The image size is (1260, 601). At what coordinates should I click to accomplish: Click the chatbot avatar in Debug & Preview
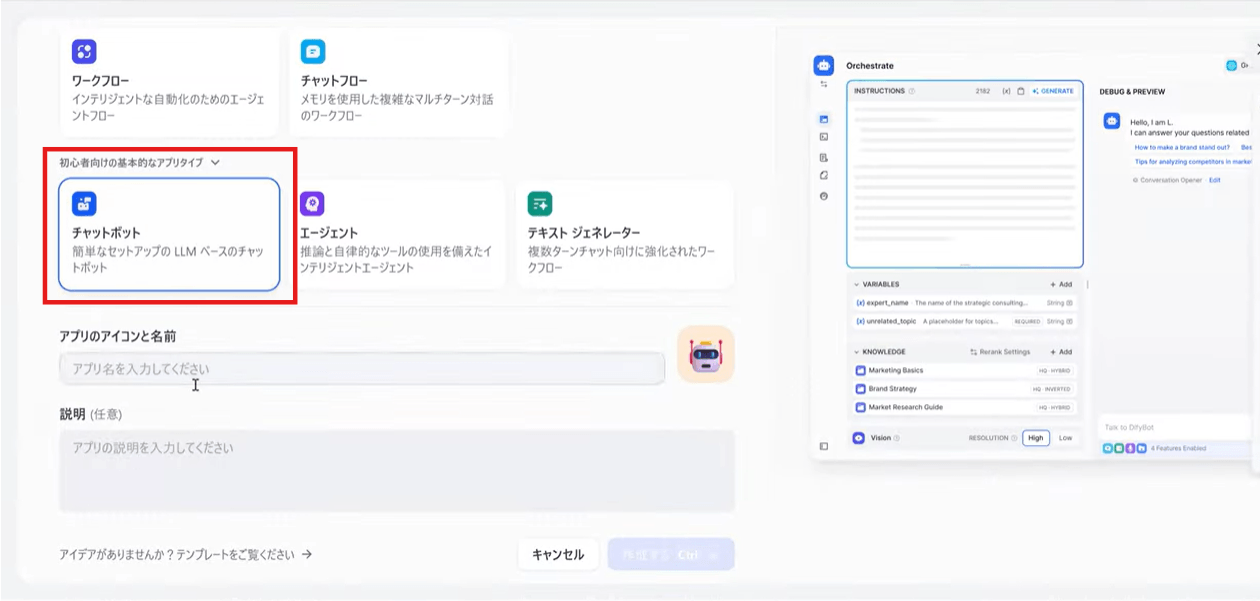click(x=1112, y=121)
